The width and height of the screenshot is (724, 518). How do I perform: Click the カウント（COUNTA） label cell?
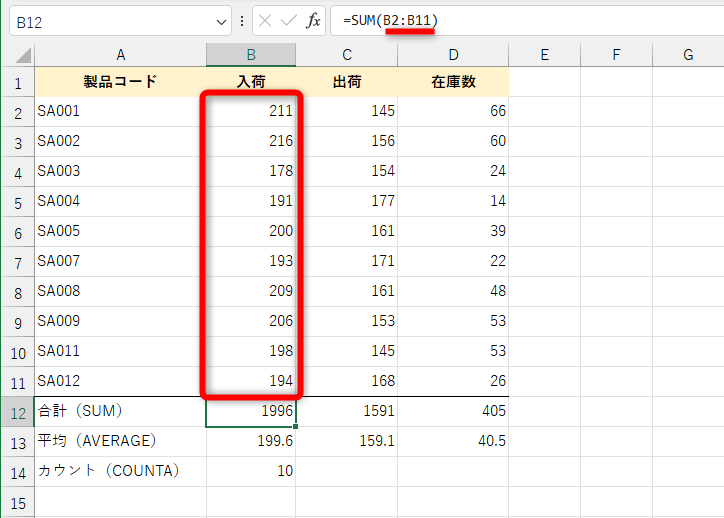(x=121, y=471)
